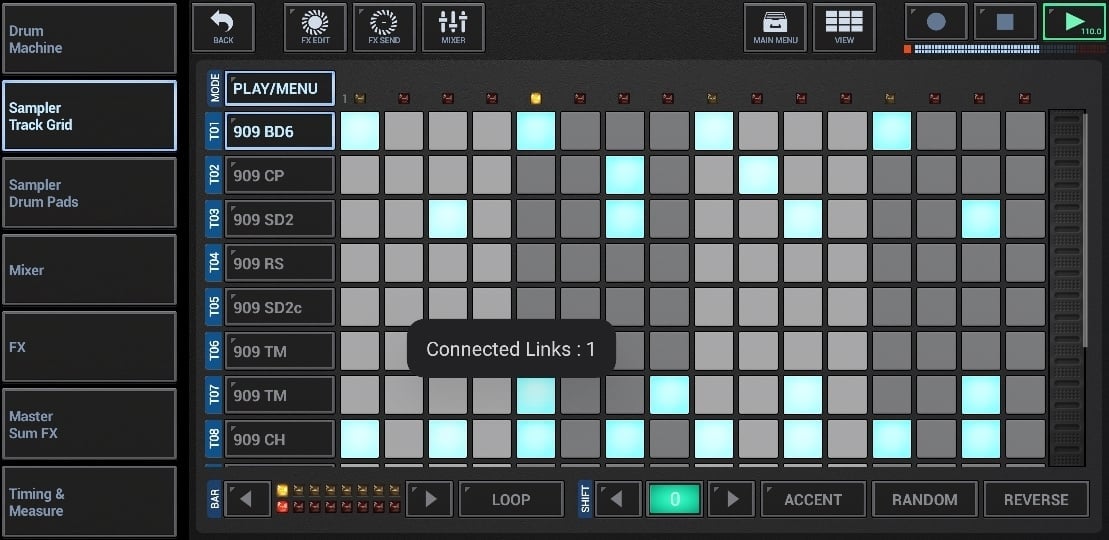Viewport: 1109px width, 540px height.
Task: Click the RANDOM button
Action: (x=924, y=499)
